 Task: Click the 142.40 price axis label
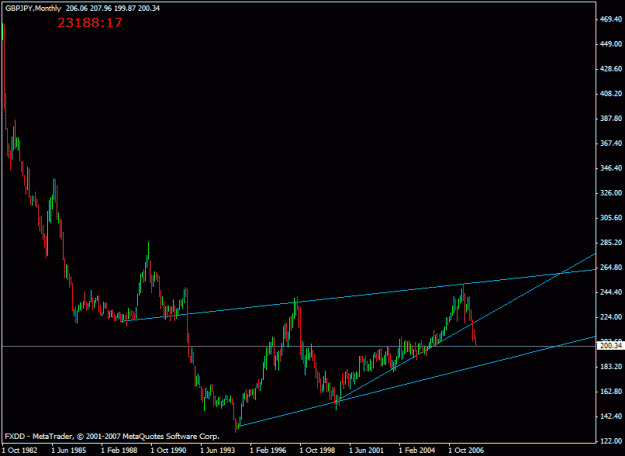coord(613,416)
